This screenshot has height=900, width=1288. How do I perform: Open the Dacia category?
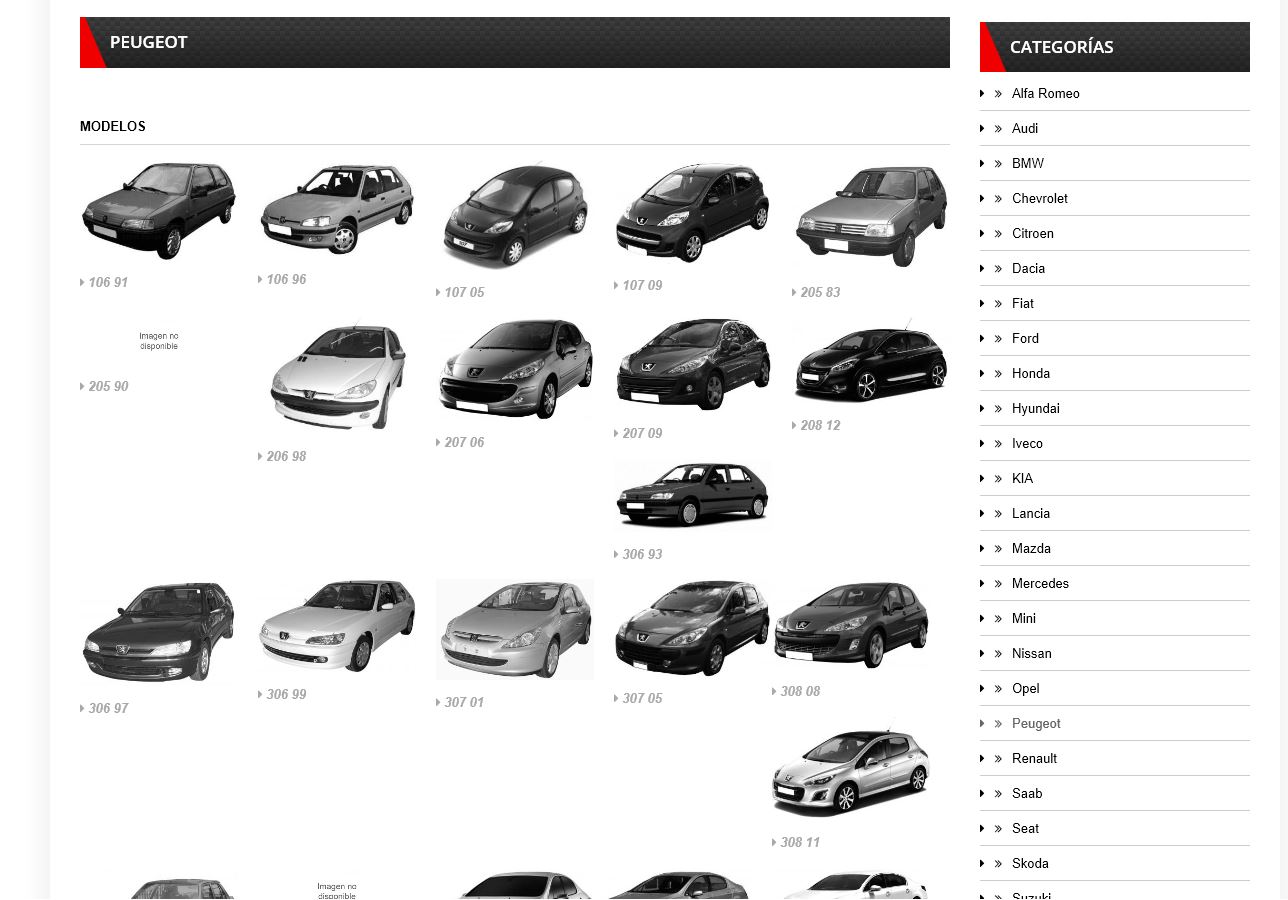pyautogui.click(x=1028, y=269)
